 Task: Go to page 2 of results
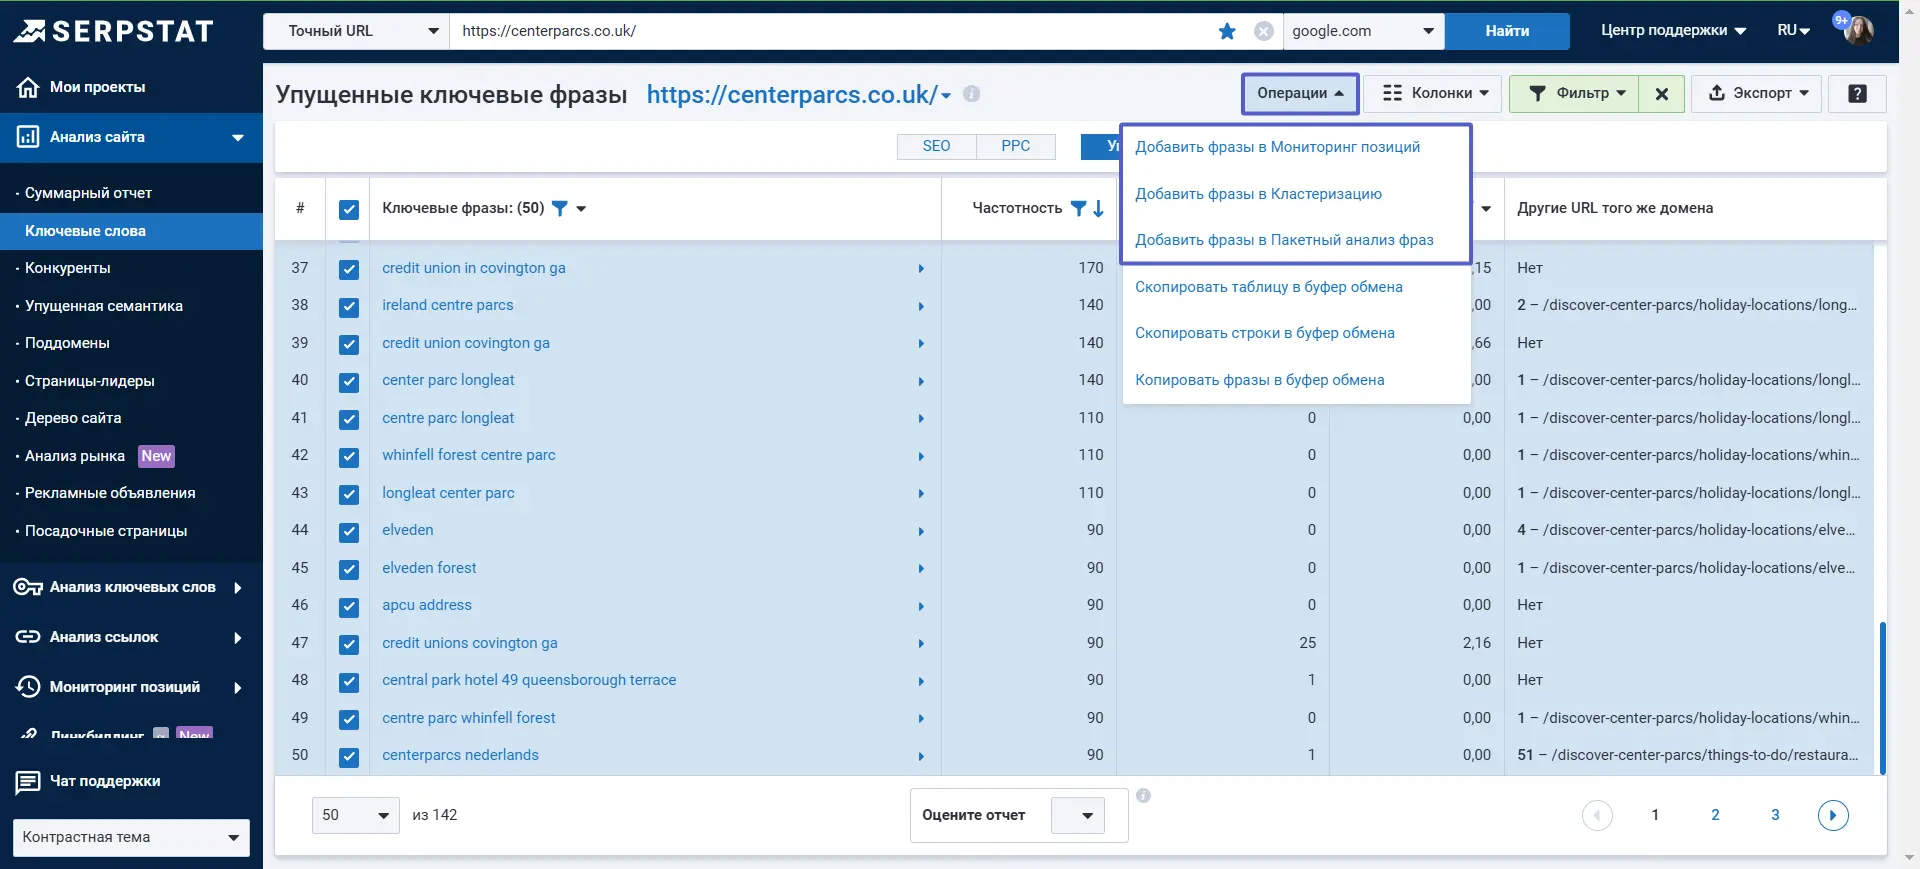[x=1715, y=815]
